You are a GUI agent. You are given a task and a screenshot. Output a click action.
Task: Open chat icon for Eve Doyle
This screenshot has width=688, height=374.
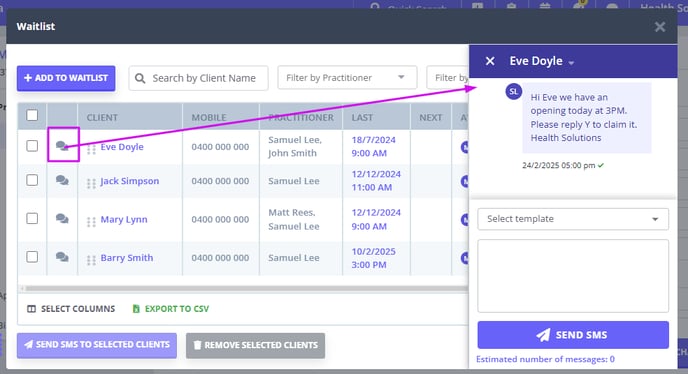62,146
